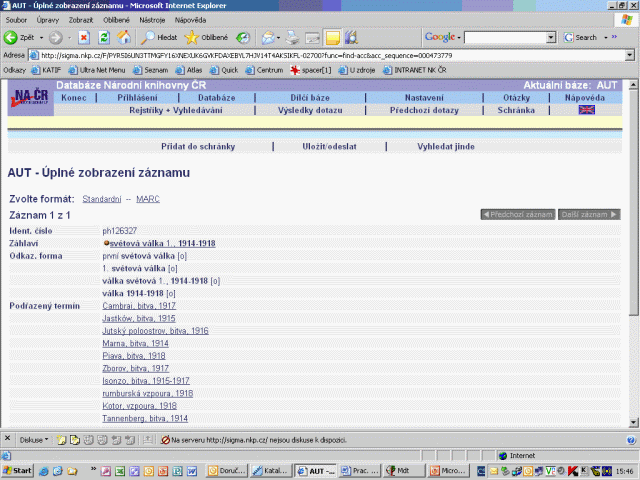Click Uložit/odeslat
640x480 pixels.
coord(329,147)
